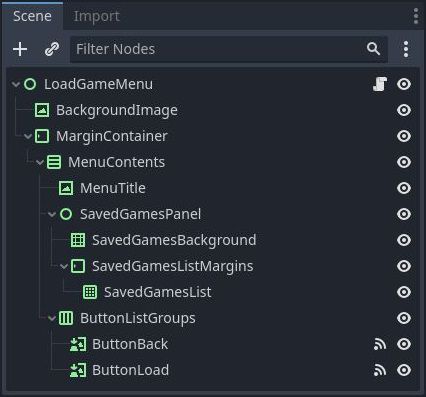
Task: Collapse SavedGamesListMargins children
Action: (64, 266)
